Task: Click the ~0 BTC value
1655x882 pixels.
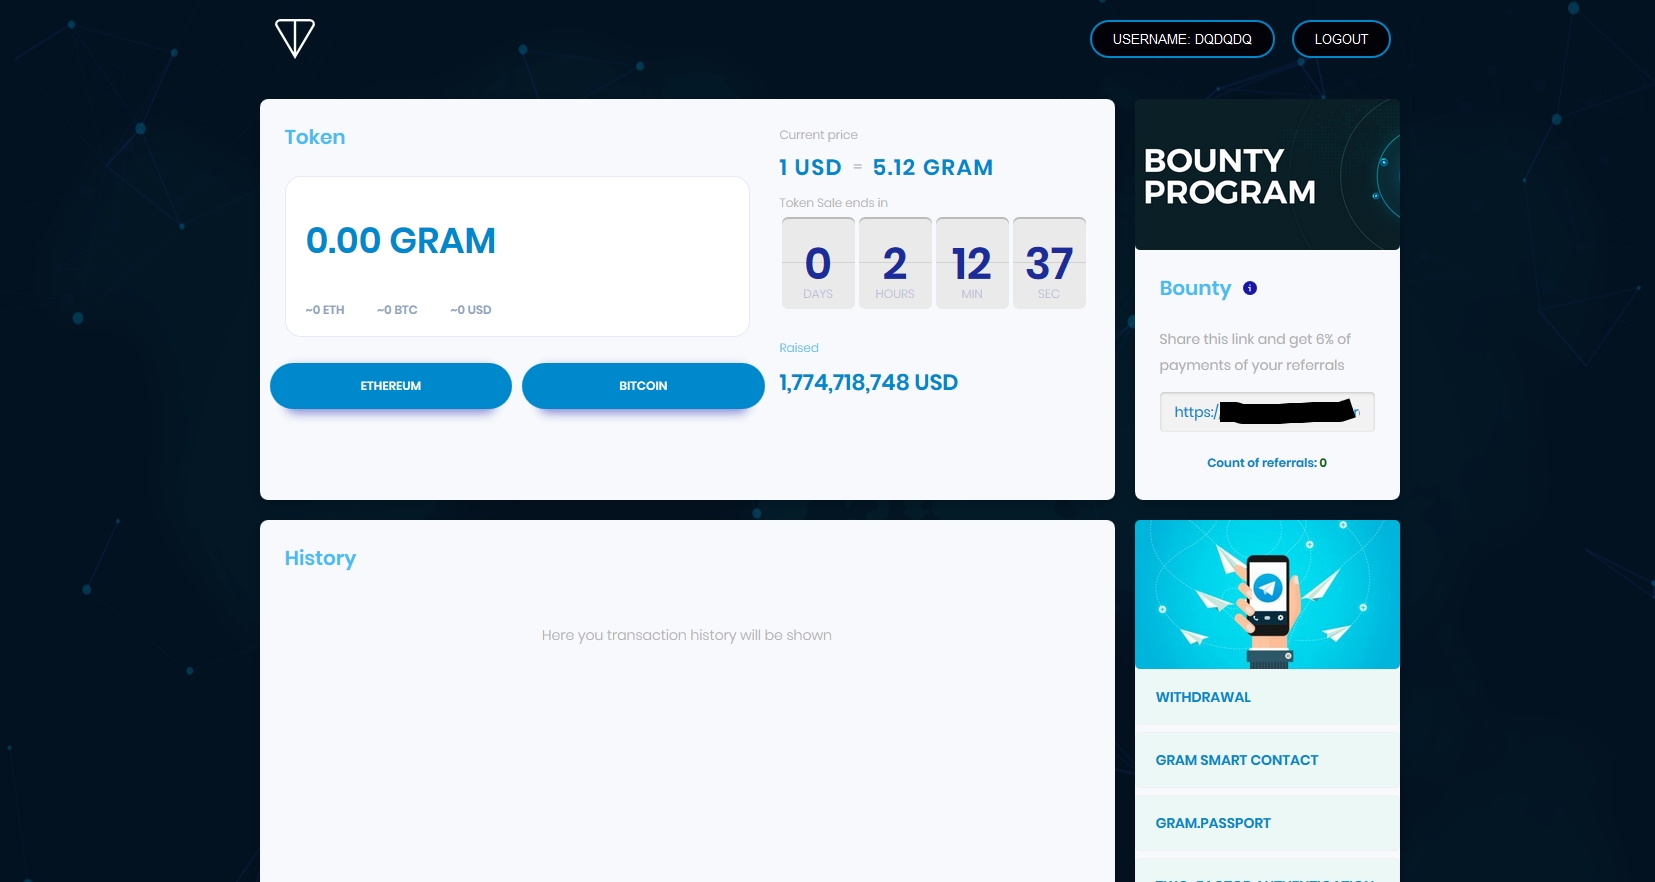Action: coord(397,310)
